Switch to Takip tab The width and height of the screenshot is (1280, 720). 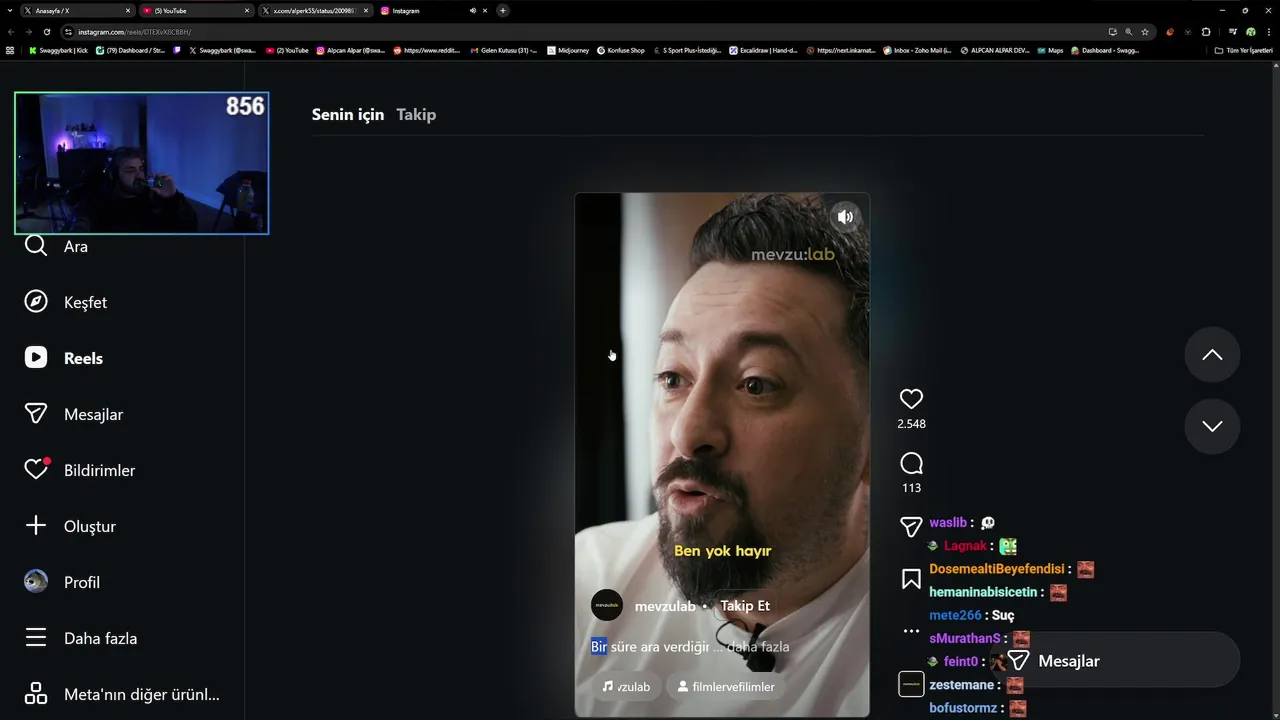click(x=416, y=114)
